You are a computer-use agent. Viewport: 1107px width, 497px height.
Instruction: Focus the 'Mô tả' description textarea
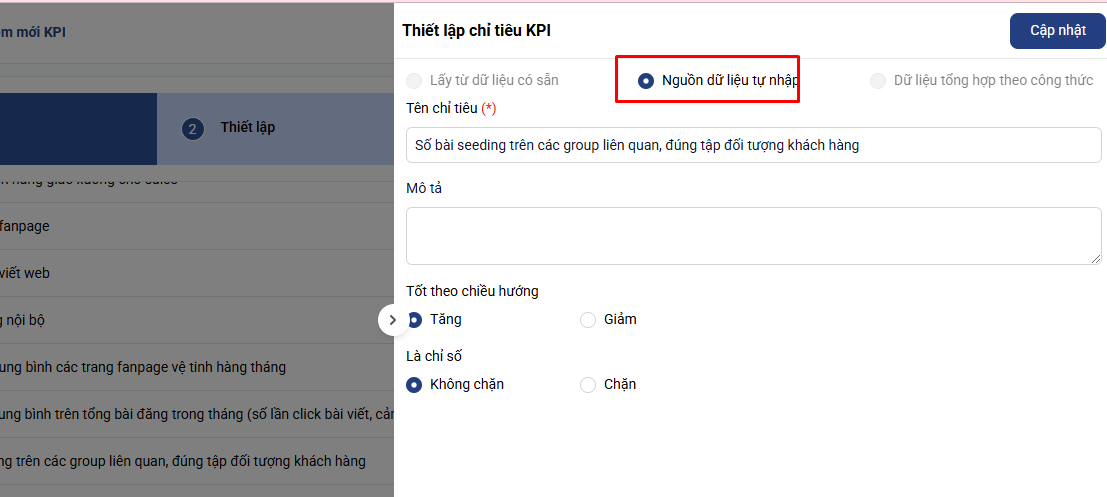tap(753, 236)
